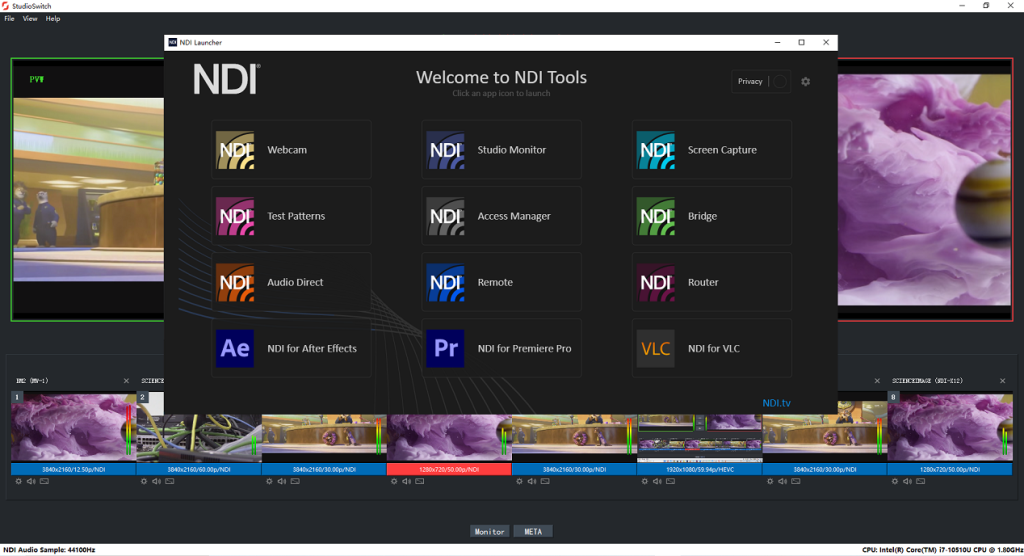Open the File menu in StudioSwitch

pyautogui.click(x=9, y=19)
